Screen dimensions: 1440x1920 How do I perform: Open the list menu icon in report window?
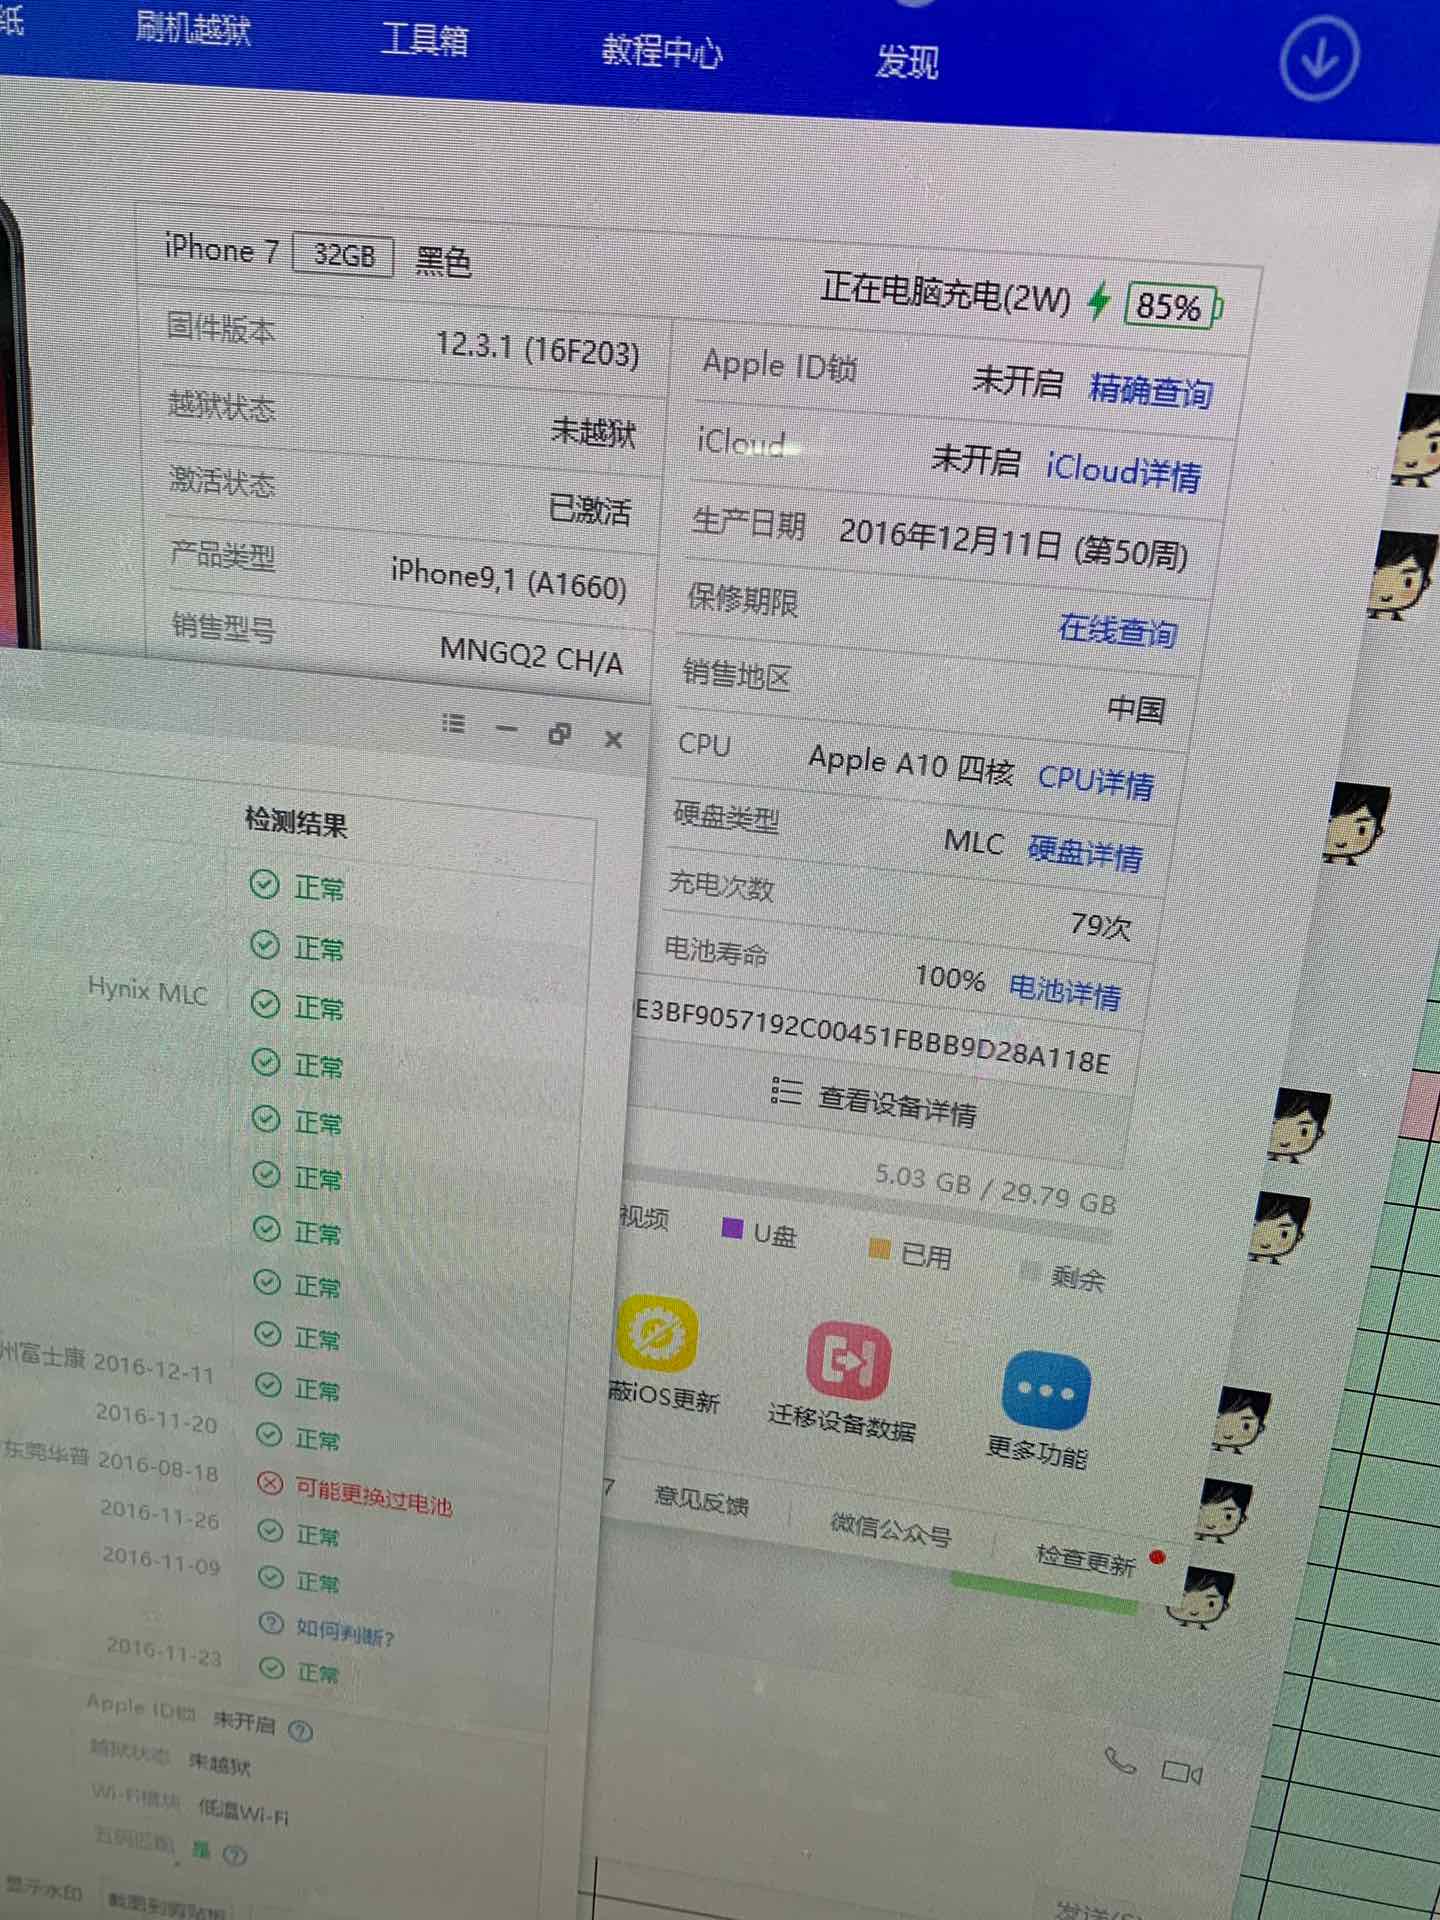454,723
